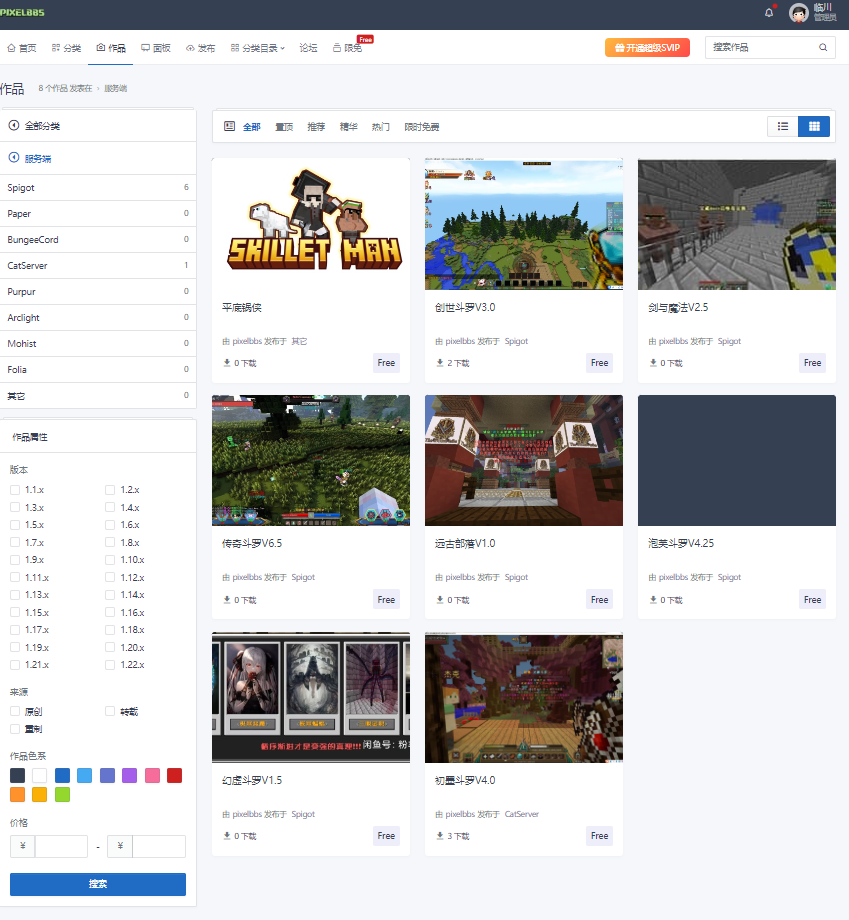Focus the 搜索作品 search field
849x920 pixels.
pyautogui.click(x=763, y=48)
